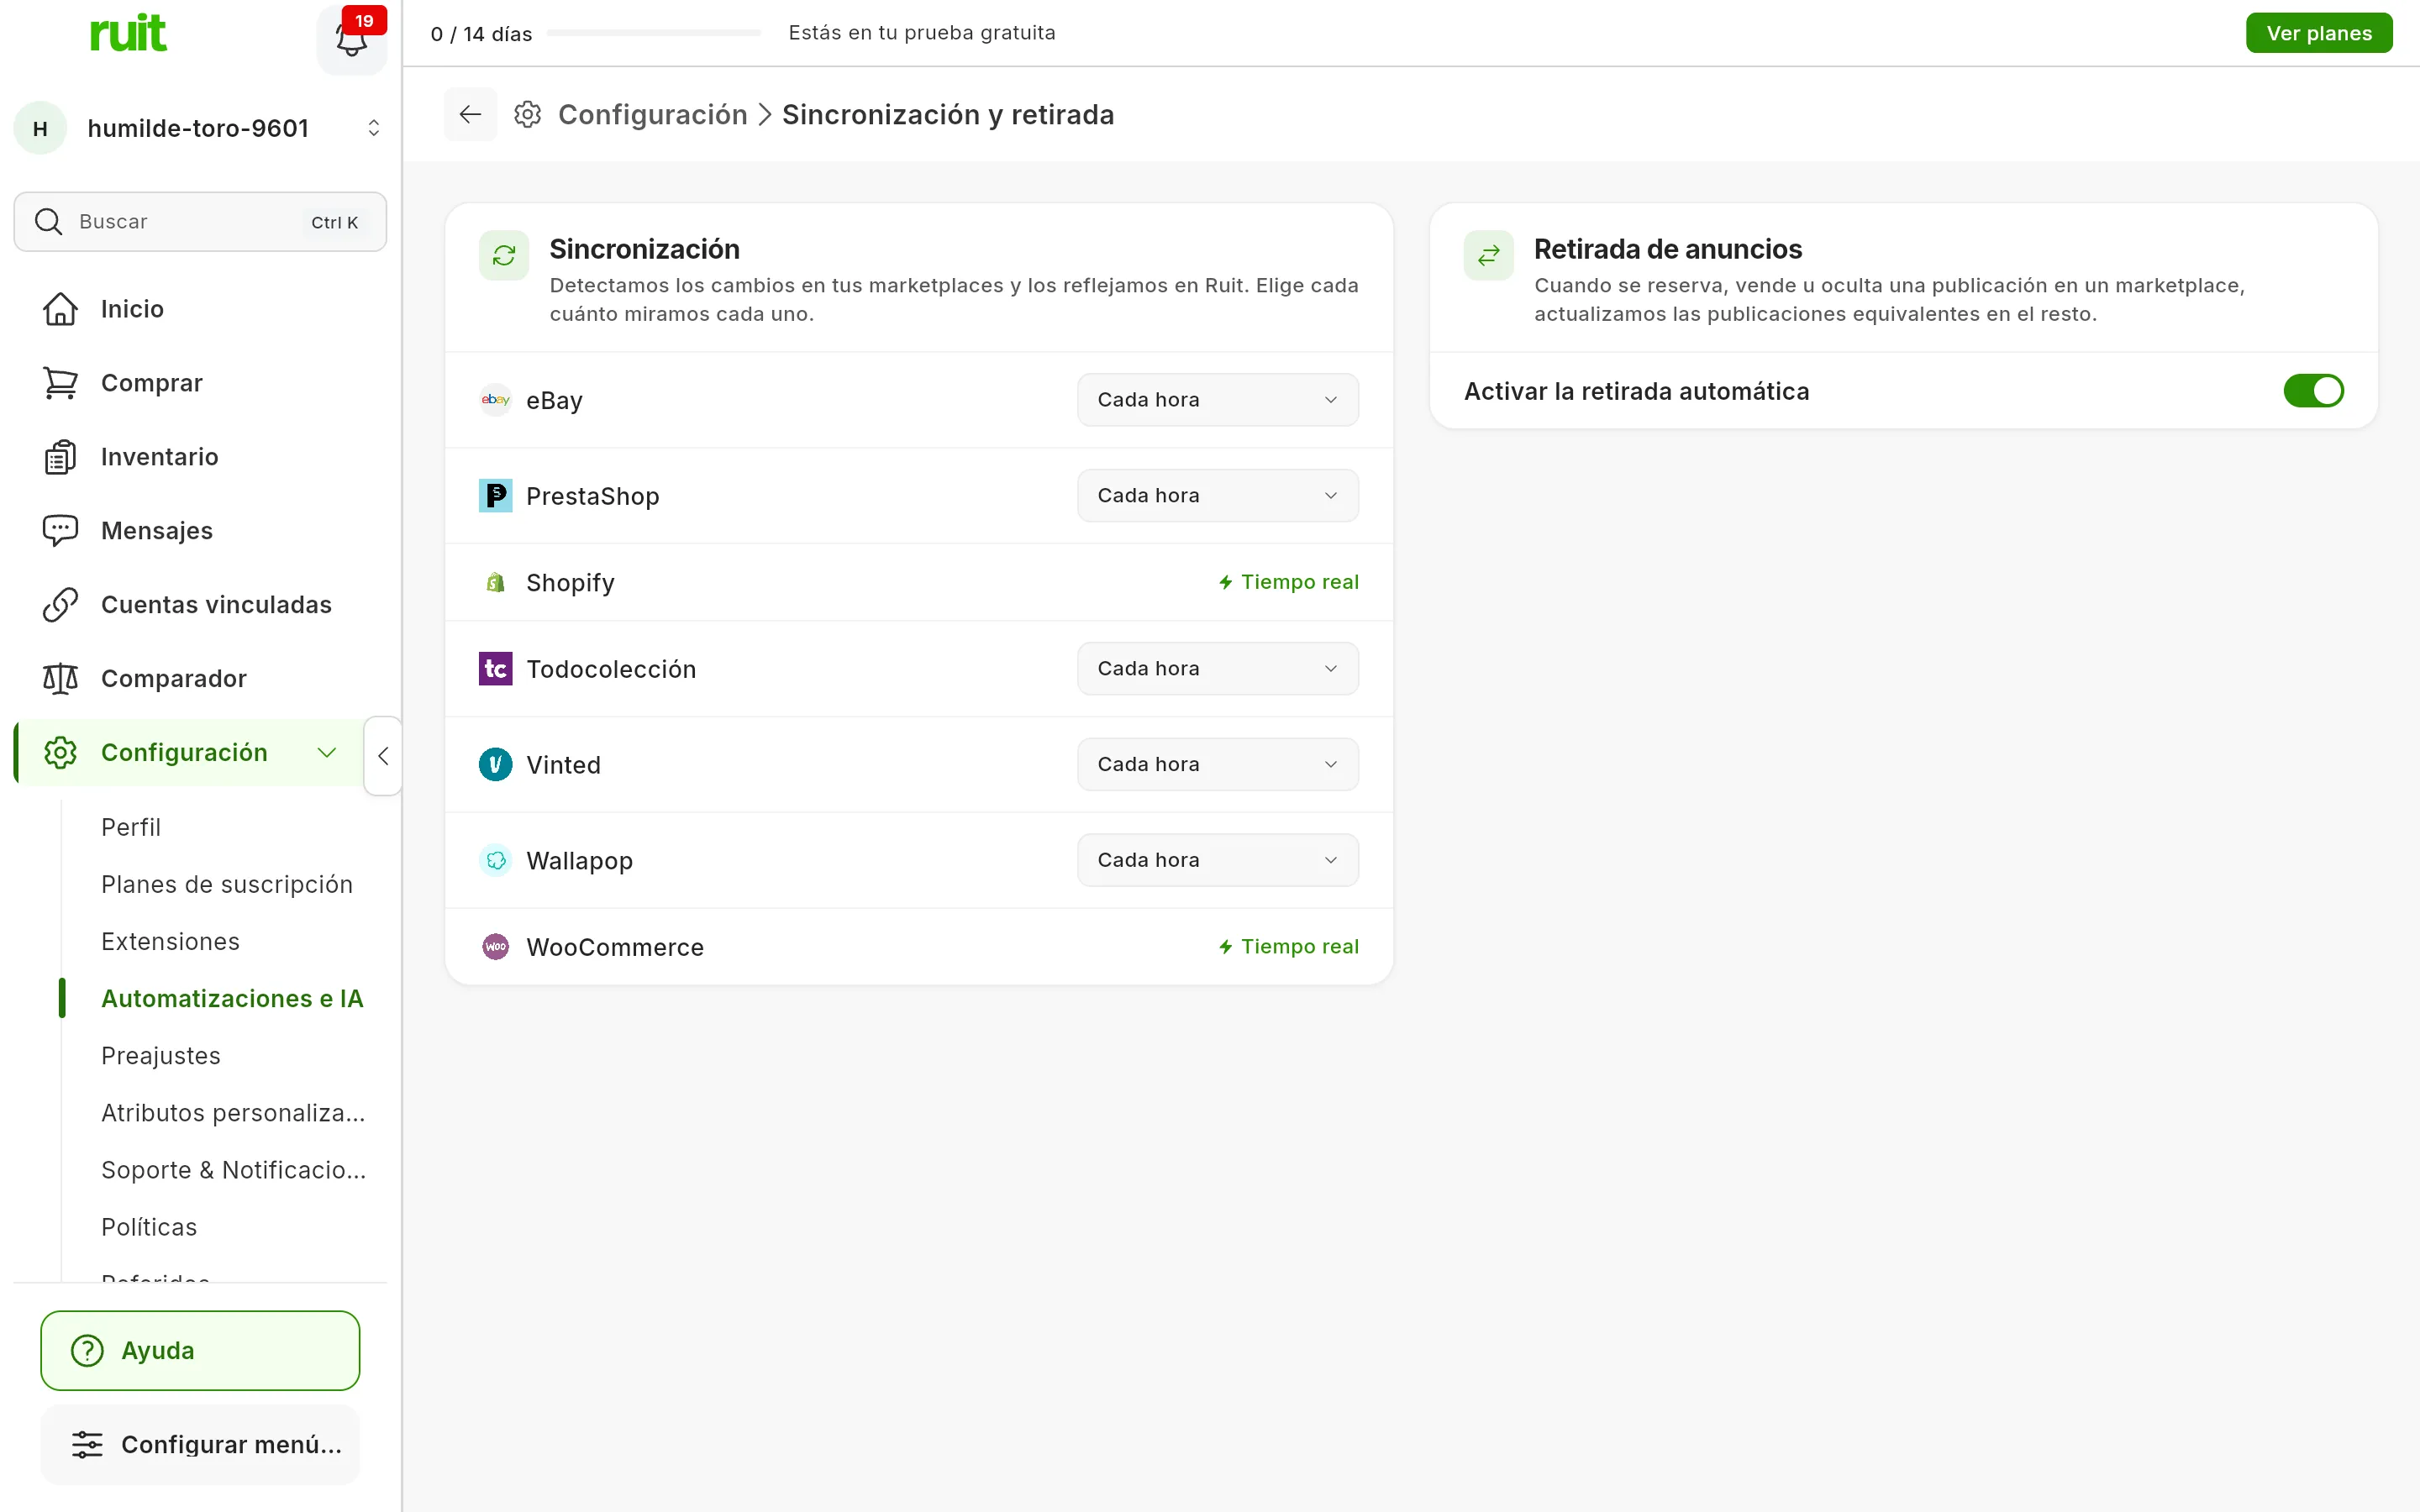Click the Comparador scales icon
2420x1512 pixels.
point(60,679)
